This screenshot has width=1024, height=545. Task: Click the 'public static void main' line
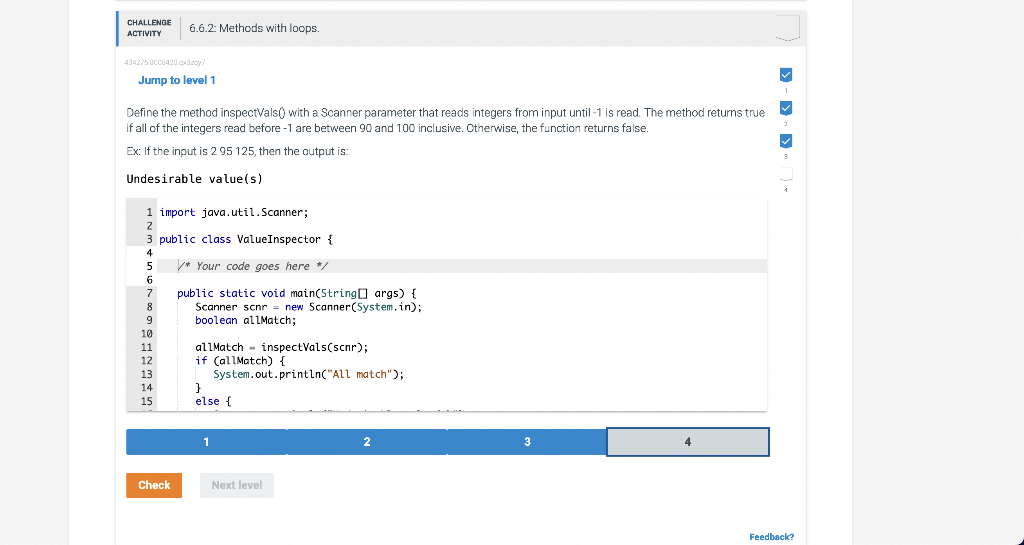pos(296,293)
